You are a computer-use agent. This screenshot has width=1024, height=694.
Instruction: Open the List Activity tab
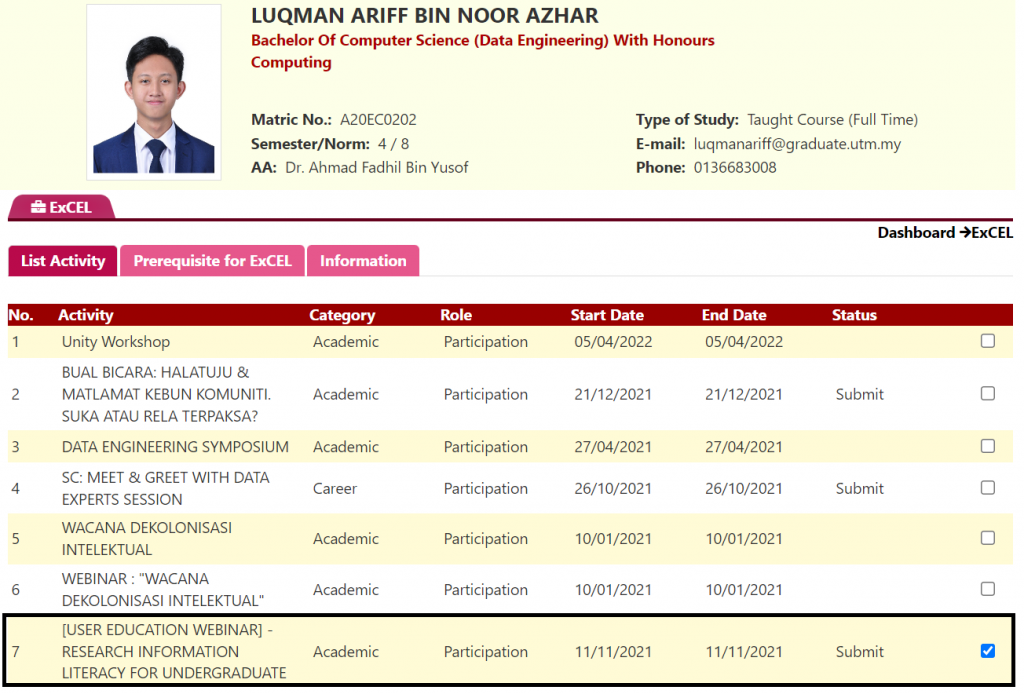click(63, 261)
